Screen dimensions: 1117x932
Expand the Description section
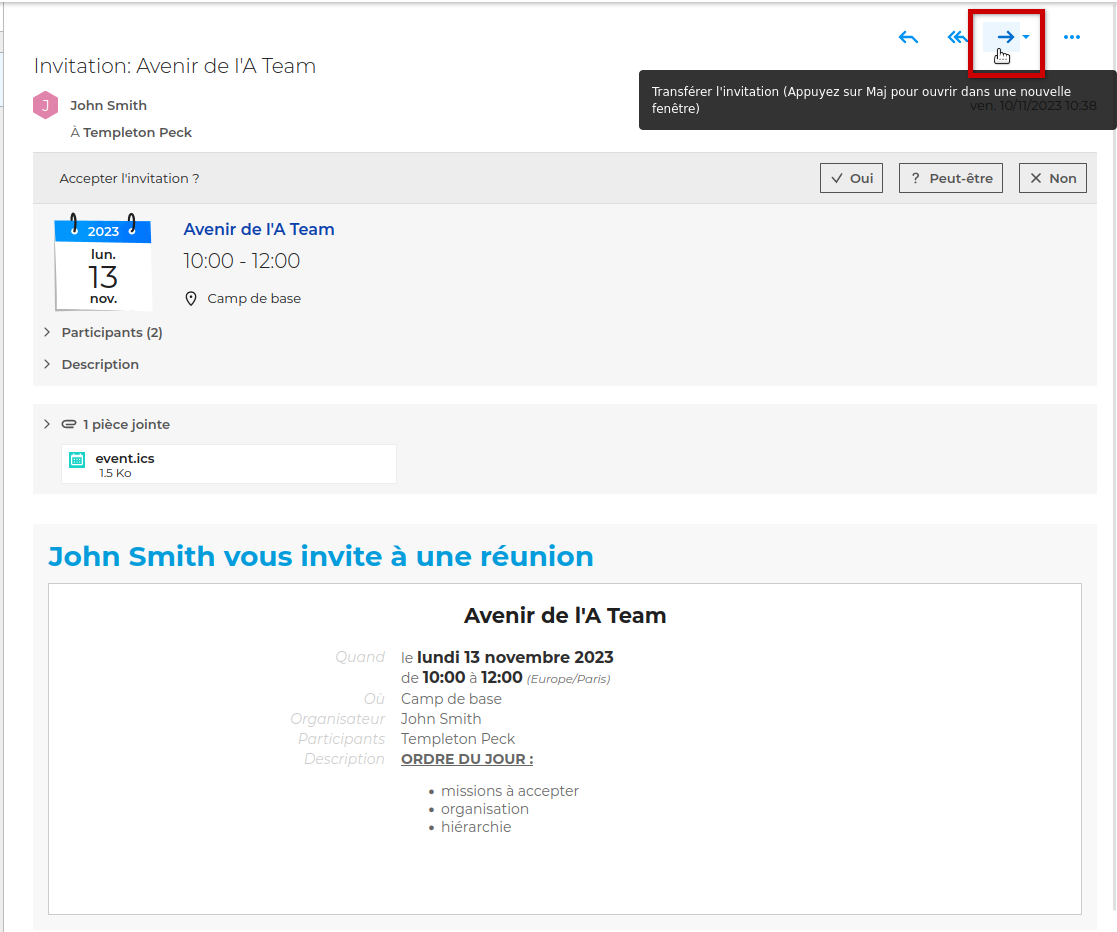click(x=99, y=364)
